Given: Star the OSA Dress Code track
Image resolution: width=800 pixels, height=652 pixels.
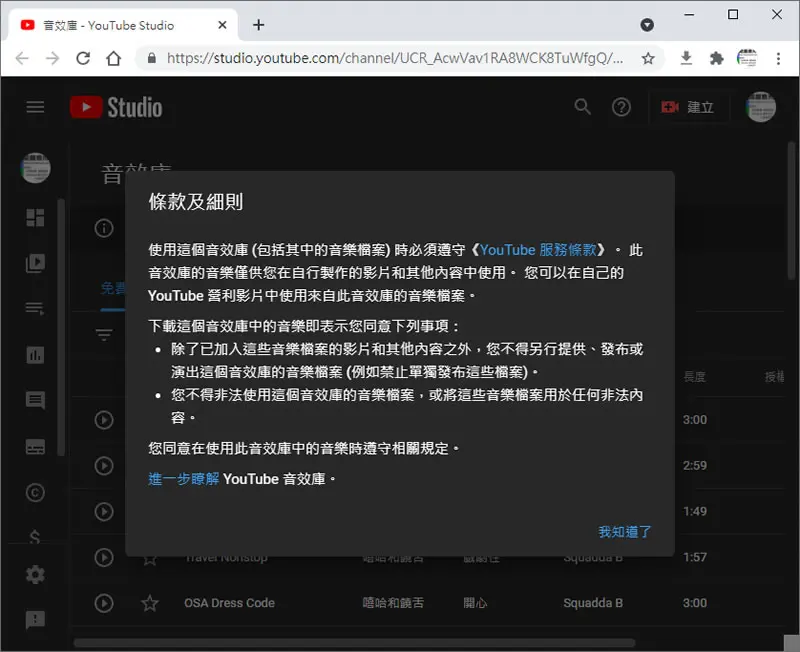Looking at the screenshot, I should (x=149, y=603).
